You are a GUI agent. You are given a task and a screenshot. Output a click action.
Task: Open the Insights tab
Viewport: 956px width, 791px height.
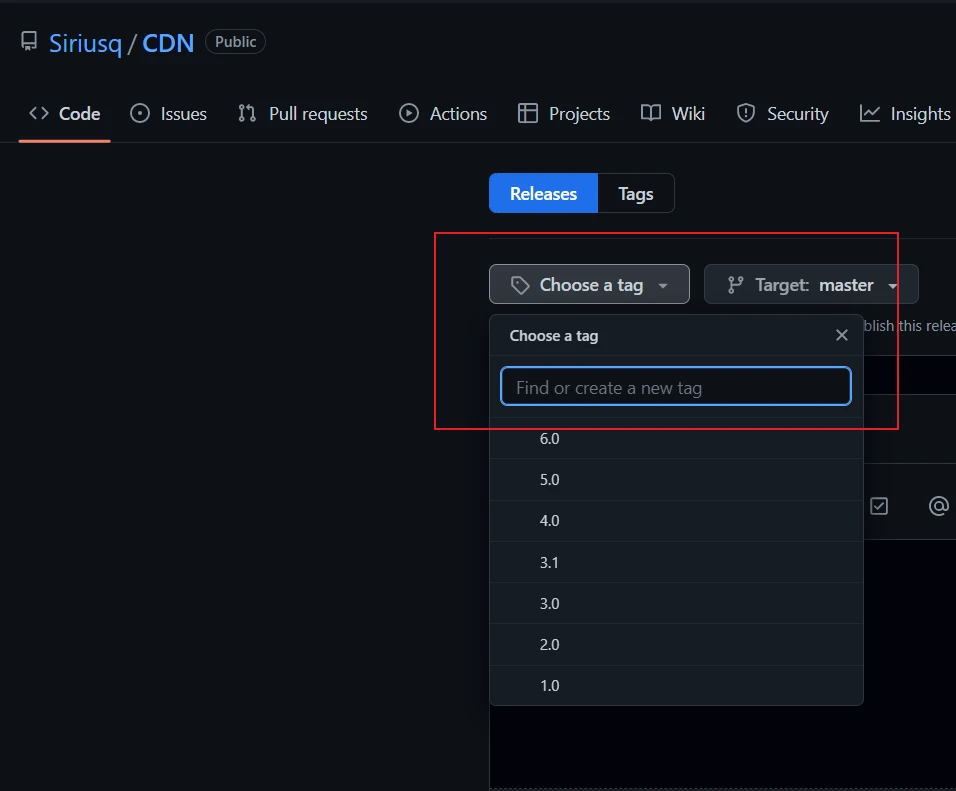pos(905,113)
